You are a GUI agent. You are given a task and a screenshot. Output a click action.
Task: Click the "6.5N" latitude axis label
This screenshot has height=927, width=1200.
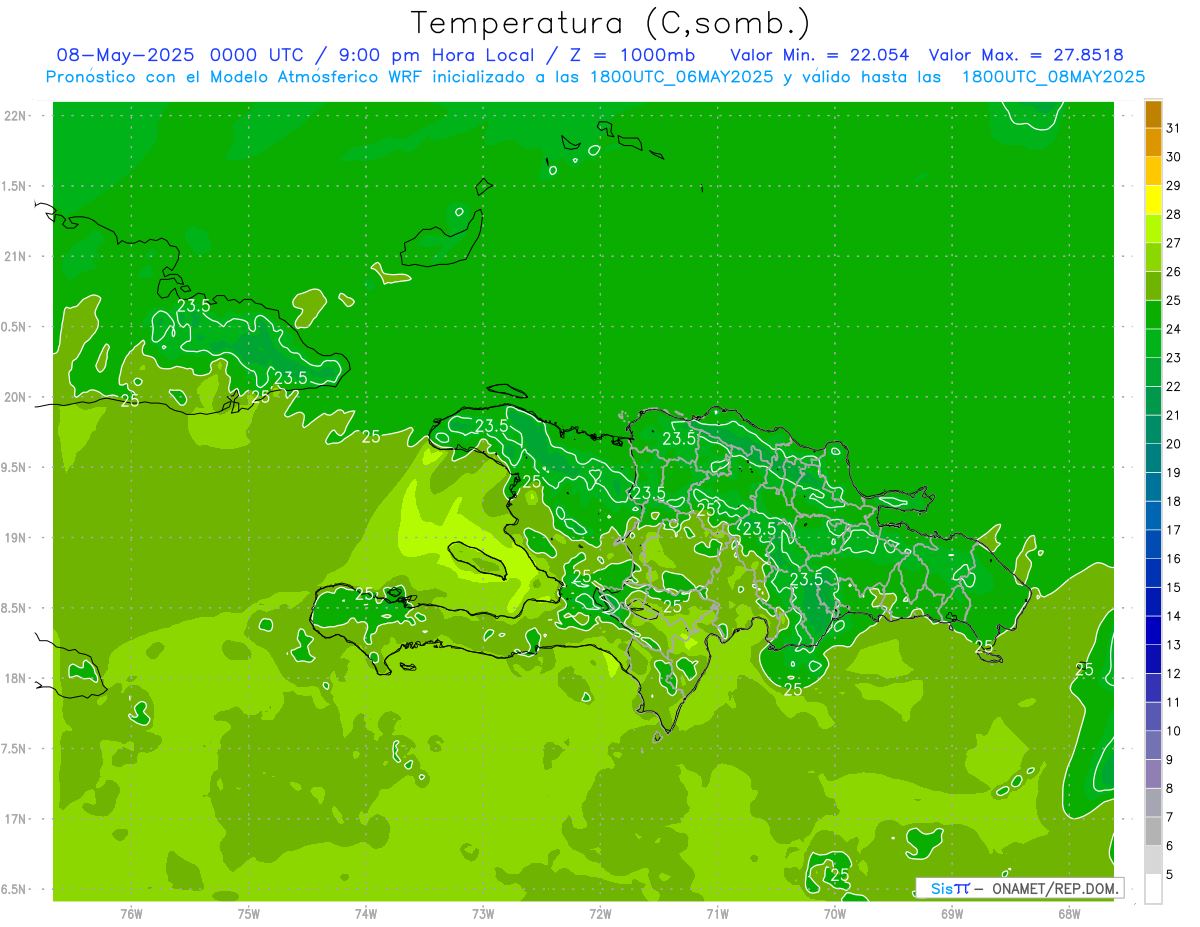(15, 890)
